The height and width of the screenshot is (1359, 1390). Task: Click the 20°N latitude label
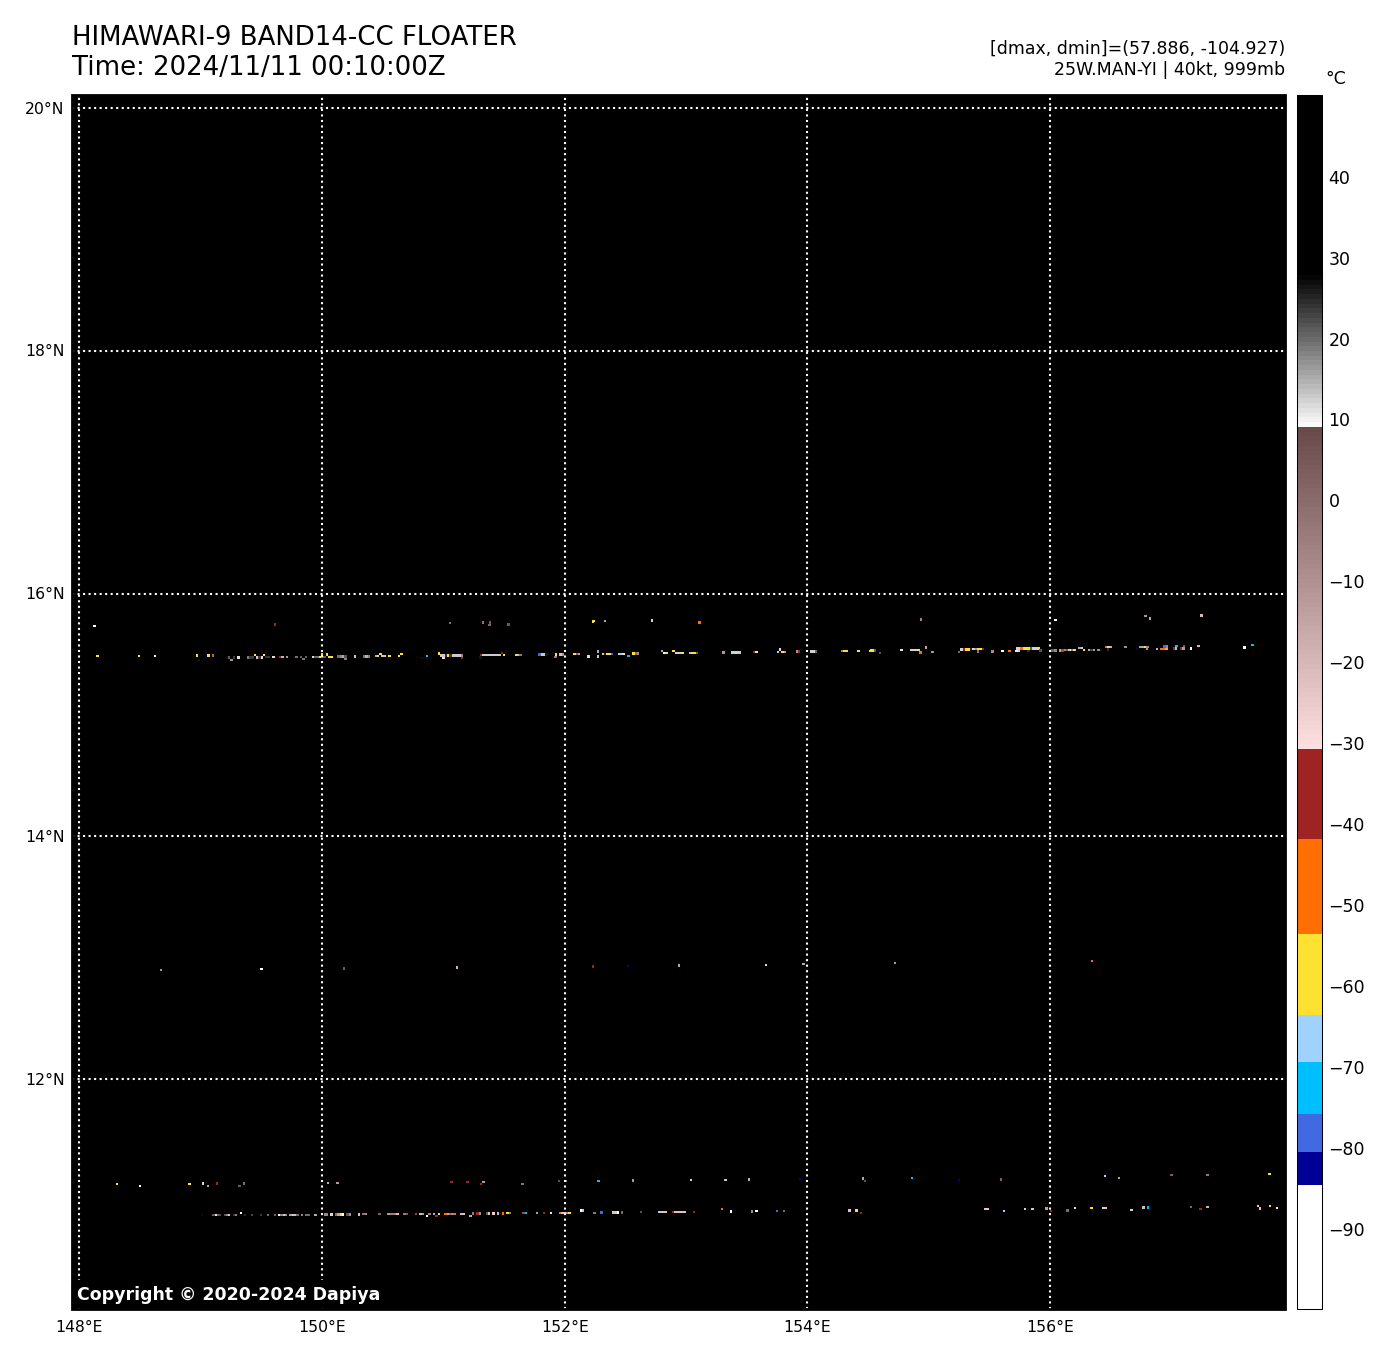pyautogui.click(x=44, y=109)
